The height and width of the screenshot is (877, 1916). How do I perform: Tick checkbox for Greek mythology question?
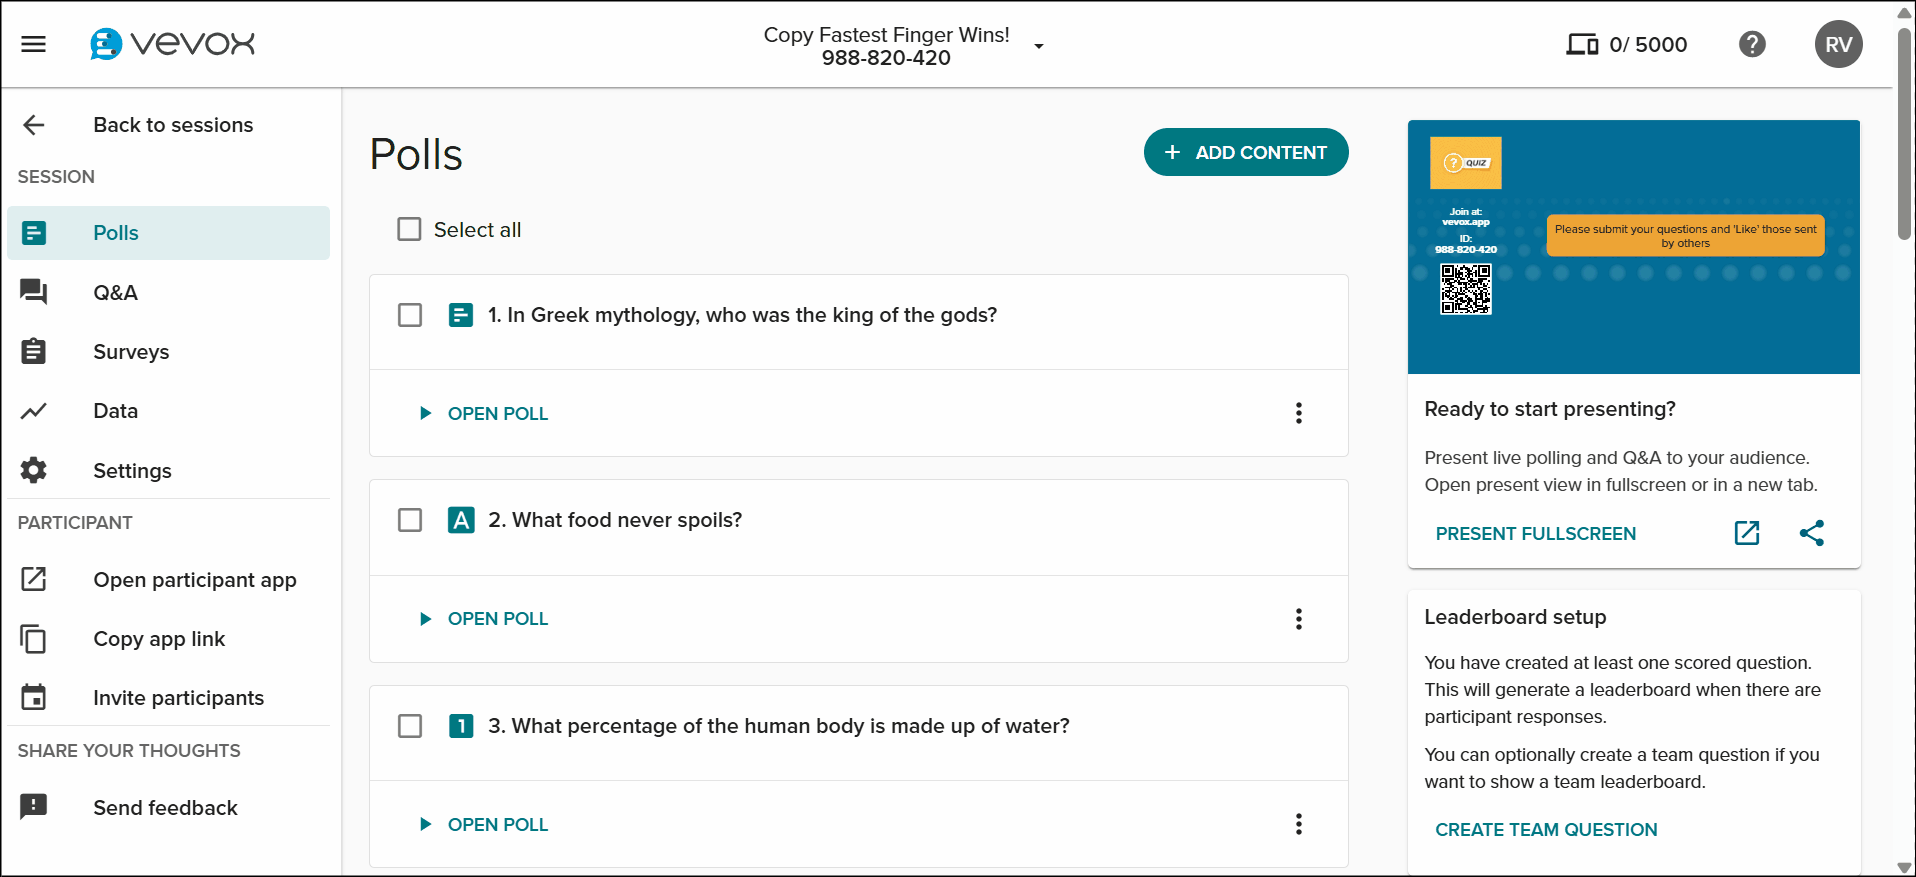click(410, 315)
